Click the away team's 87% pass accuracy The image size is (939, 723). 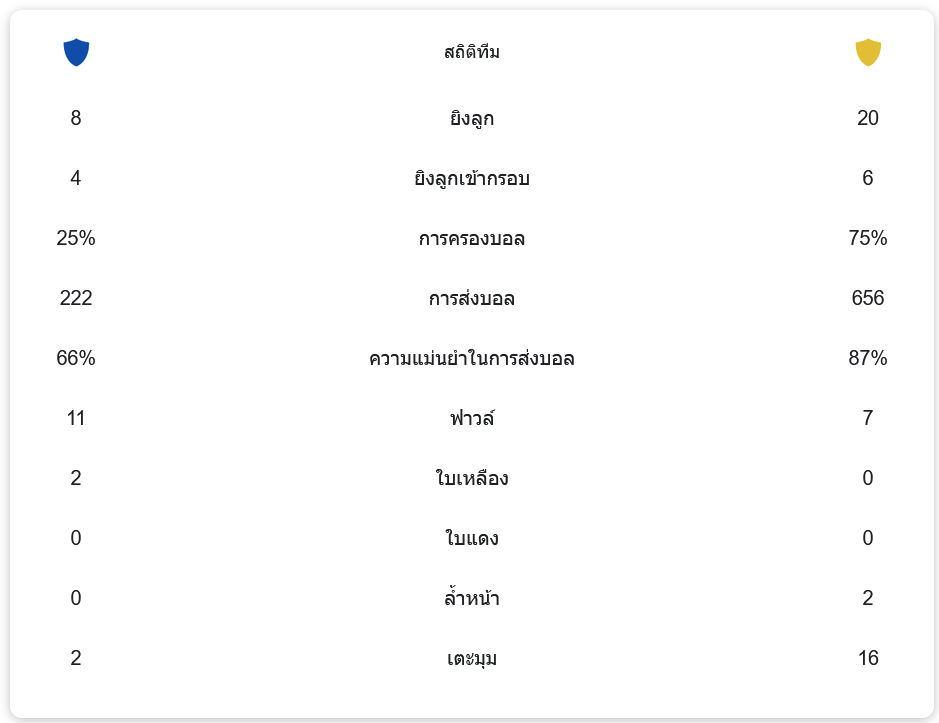868,358
